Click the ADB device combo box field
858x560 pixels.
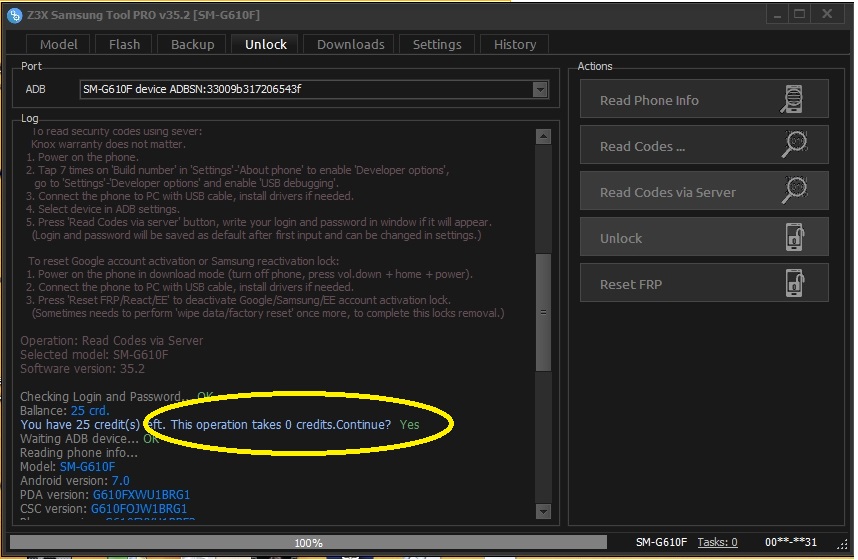tap(314, 89)
